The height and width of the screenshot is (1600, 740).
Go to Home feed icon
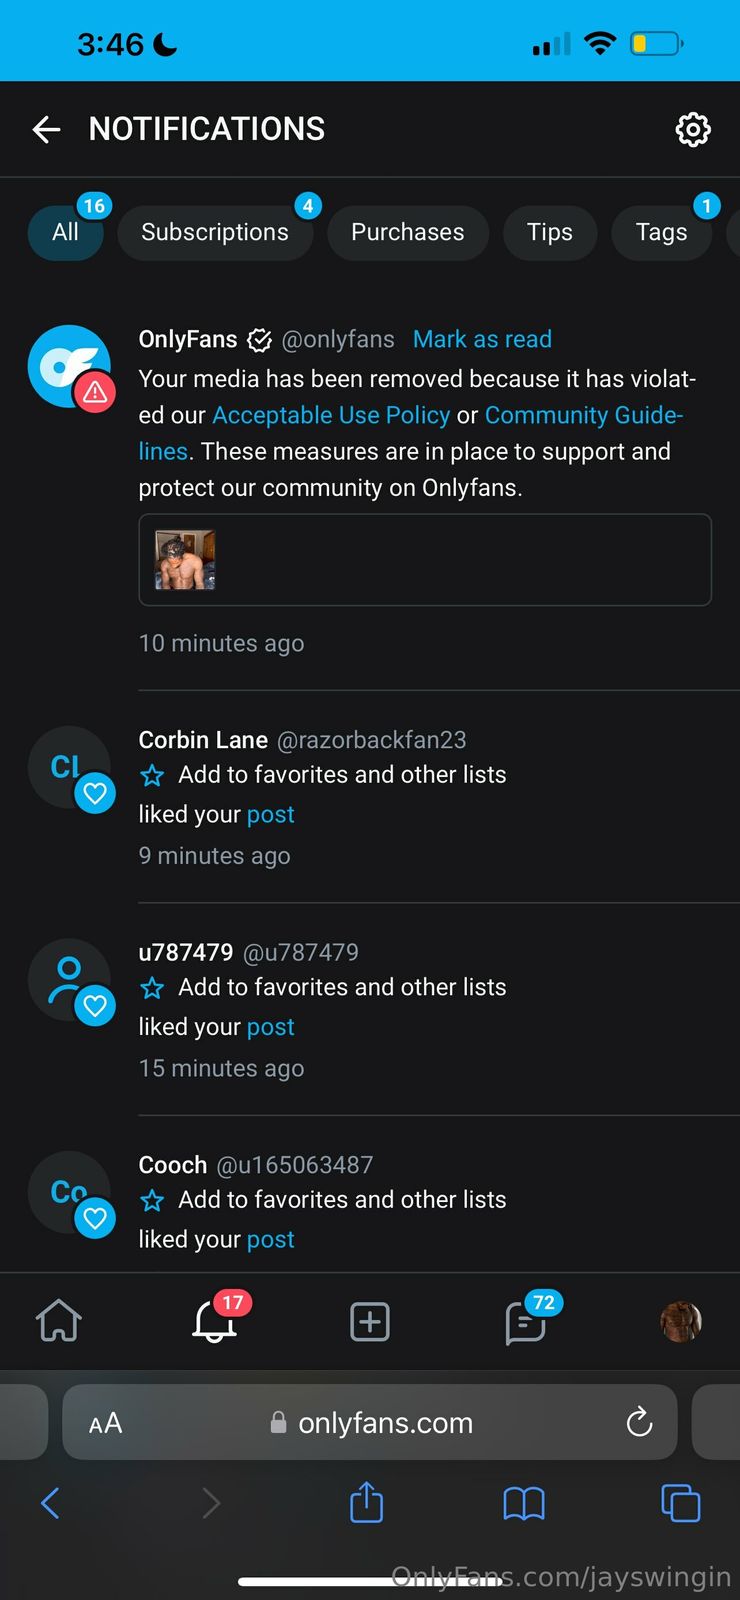[59, 1321]
